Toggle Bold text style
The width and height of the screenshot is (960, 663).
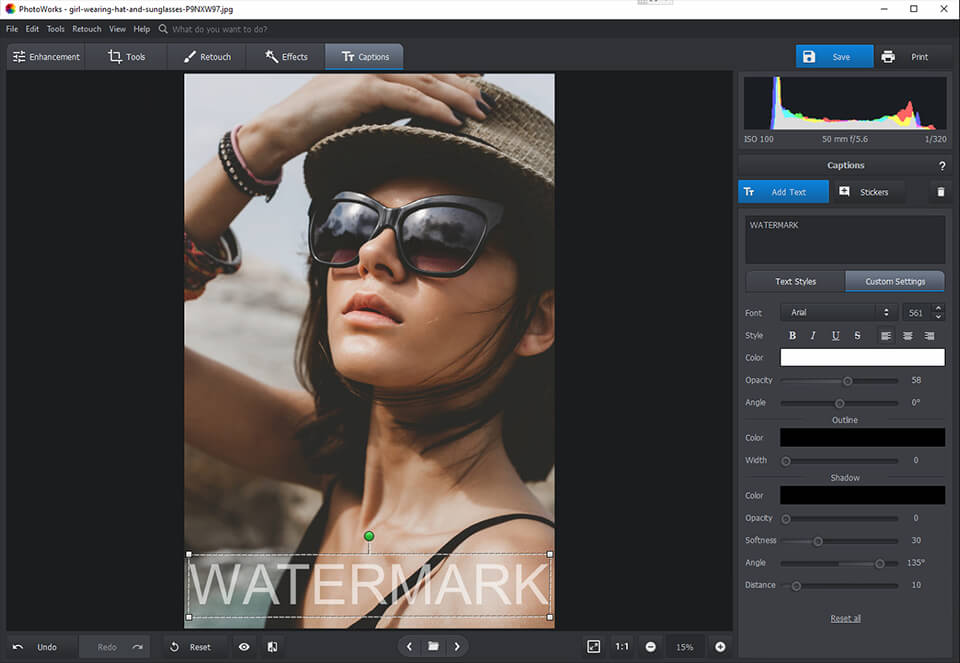(792, 336)
